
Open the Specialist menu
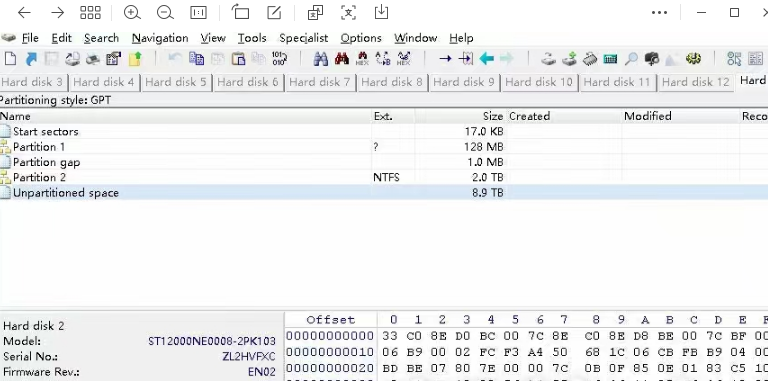point(304,38)
